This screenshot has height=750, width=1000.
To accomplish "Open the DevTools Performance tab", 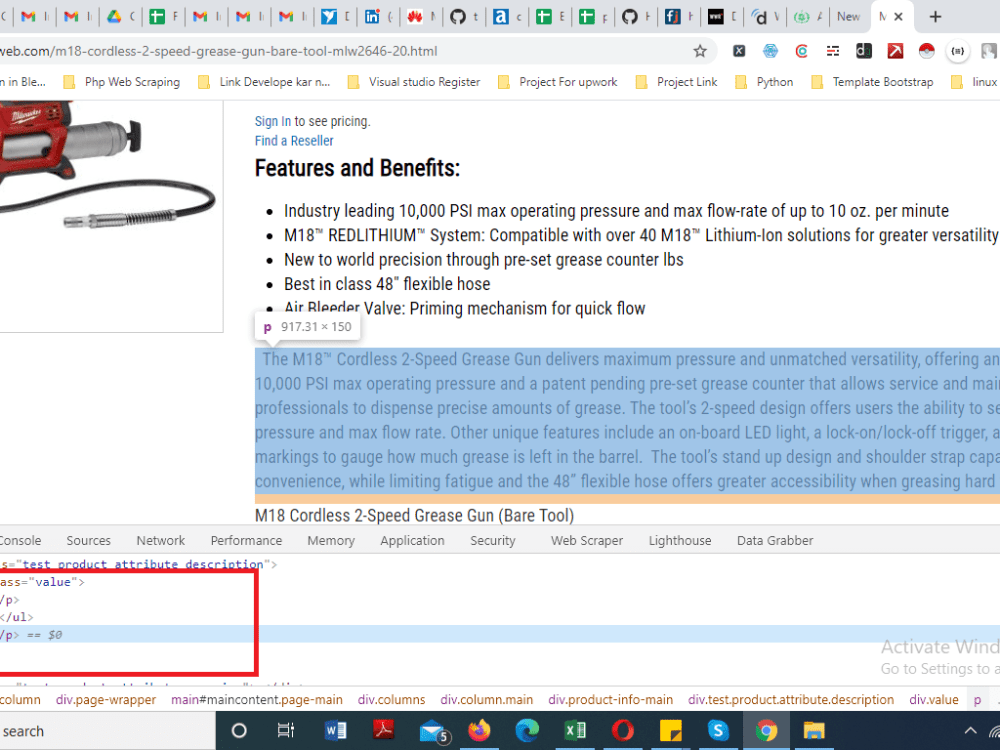I will point(246,540).
